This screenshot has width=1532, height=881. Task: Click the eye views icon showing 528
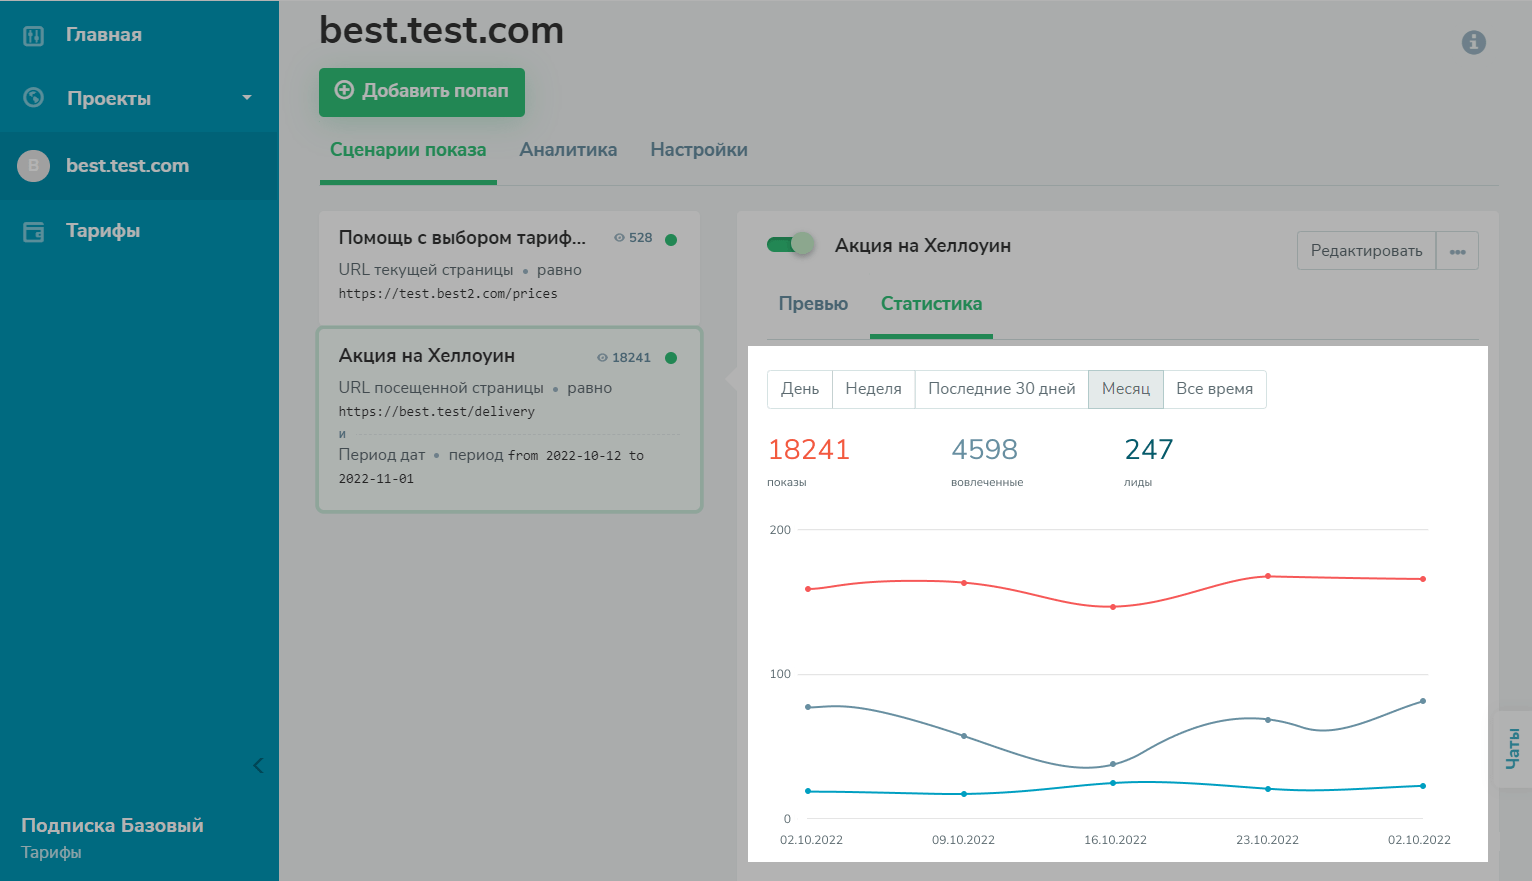click(619, 238)
